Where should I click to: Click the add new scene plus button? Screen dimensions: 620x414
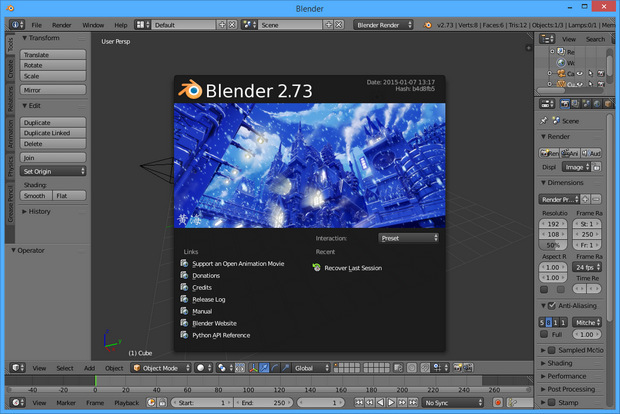328,25
